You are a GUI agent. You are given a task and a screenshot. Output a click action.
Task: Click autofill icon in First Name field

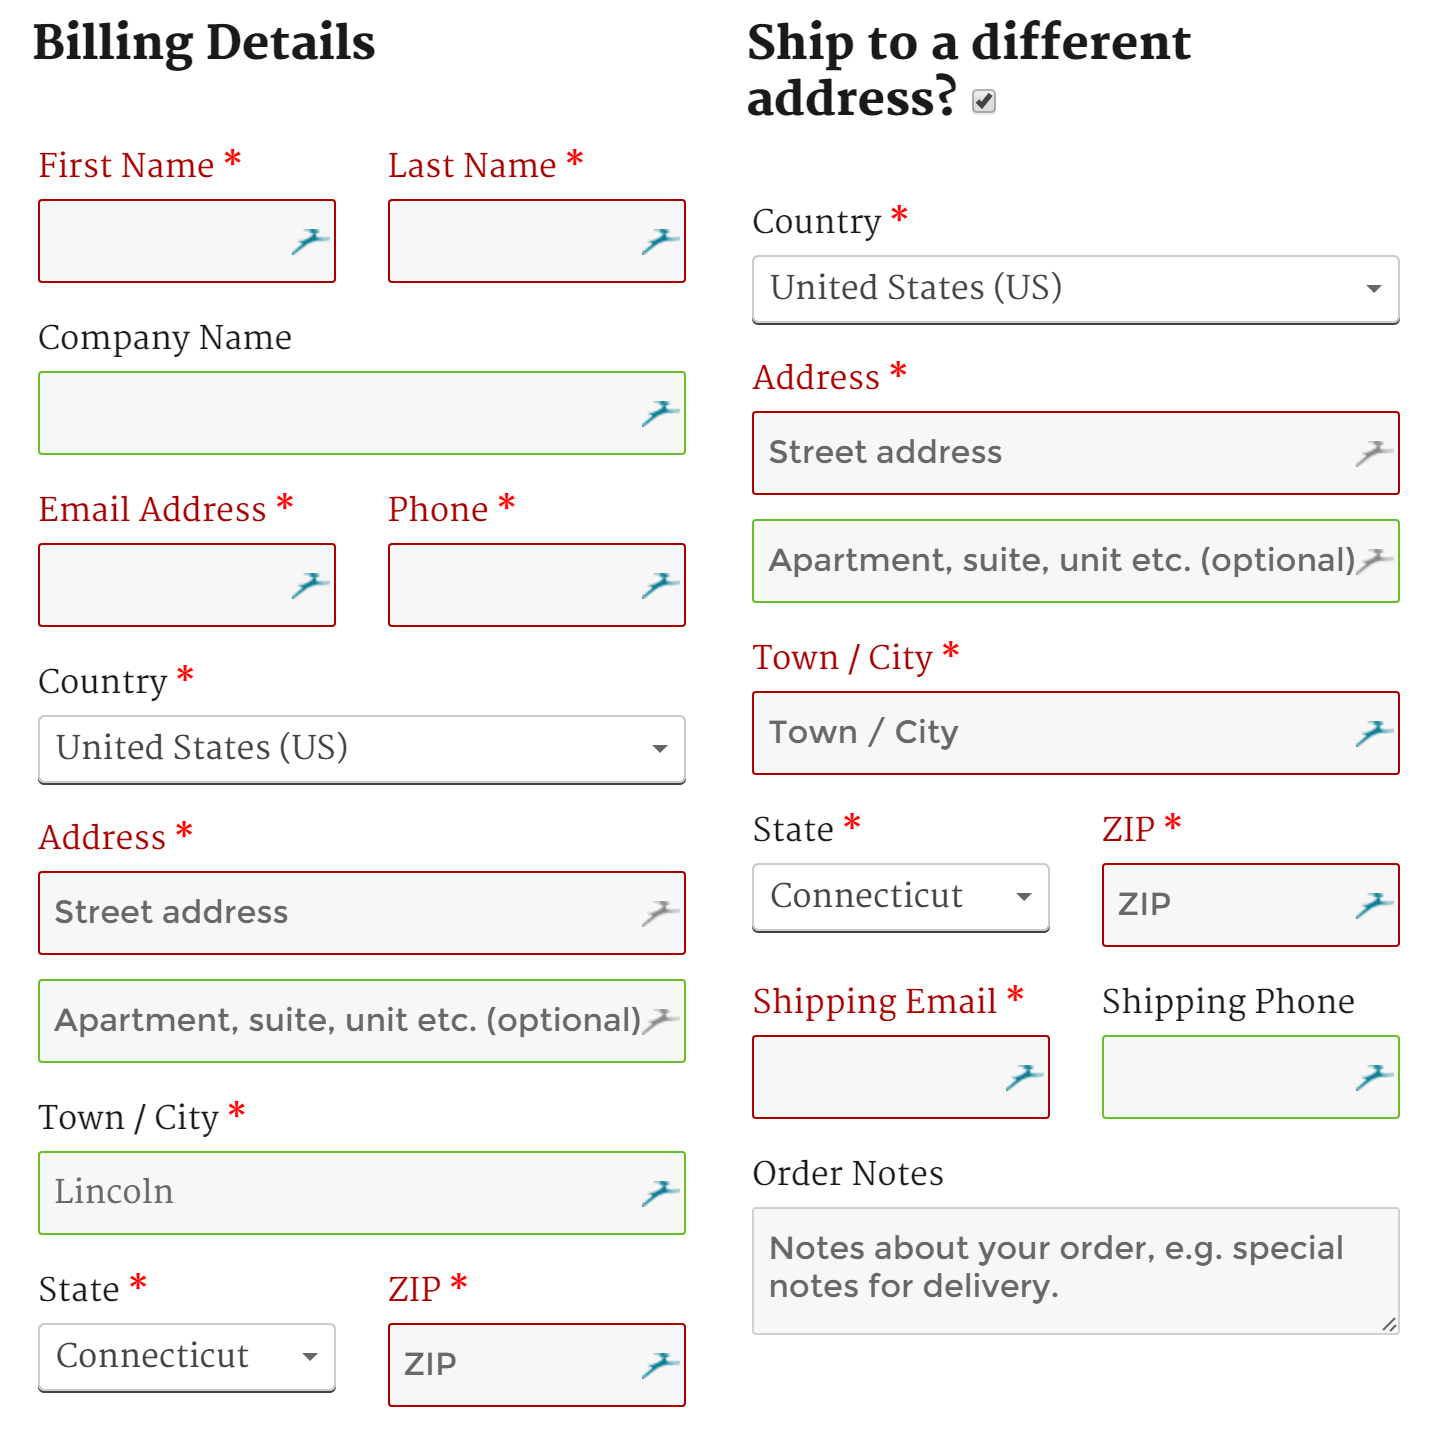(310, 241)
